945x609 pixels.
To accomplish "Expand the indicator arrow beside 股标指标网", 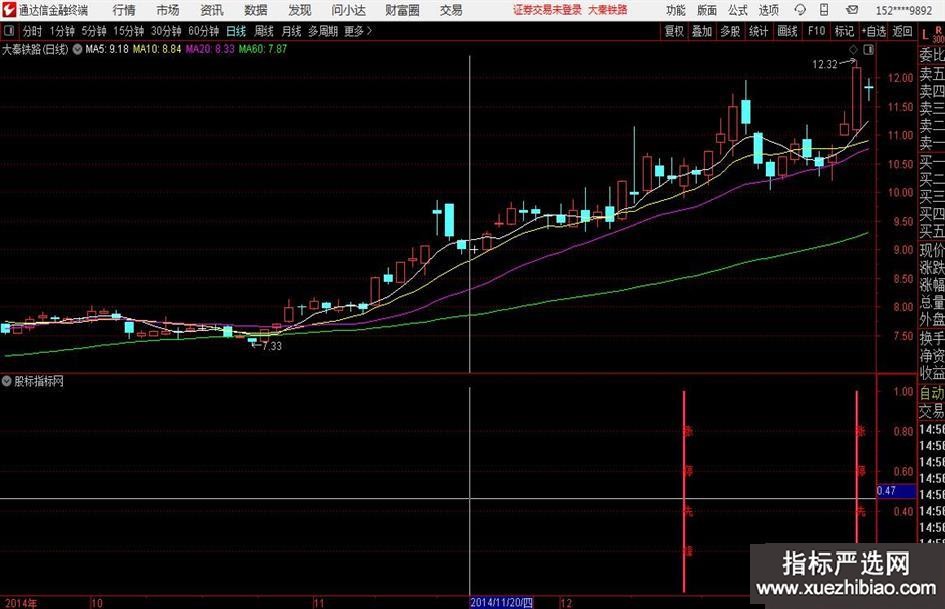I will click(7, 381).
